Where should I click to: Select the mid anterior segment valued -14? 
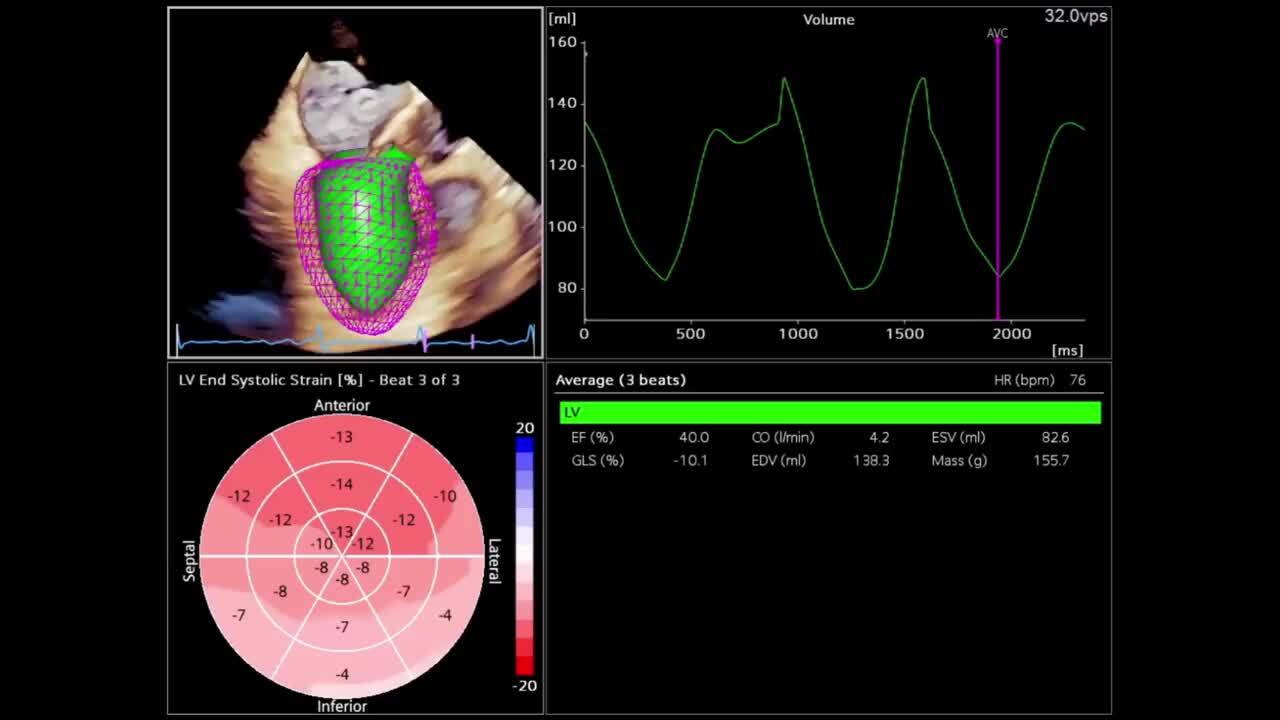pos(342,485)
